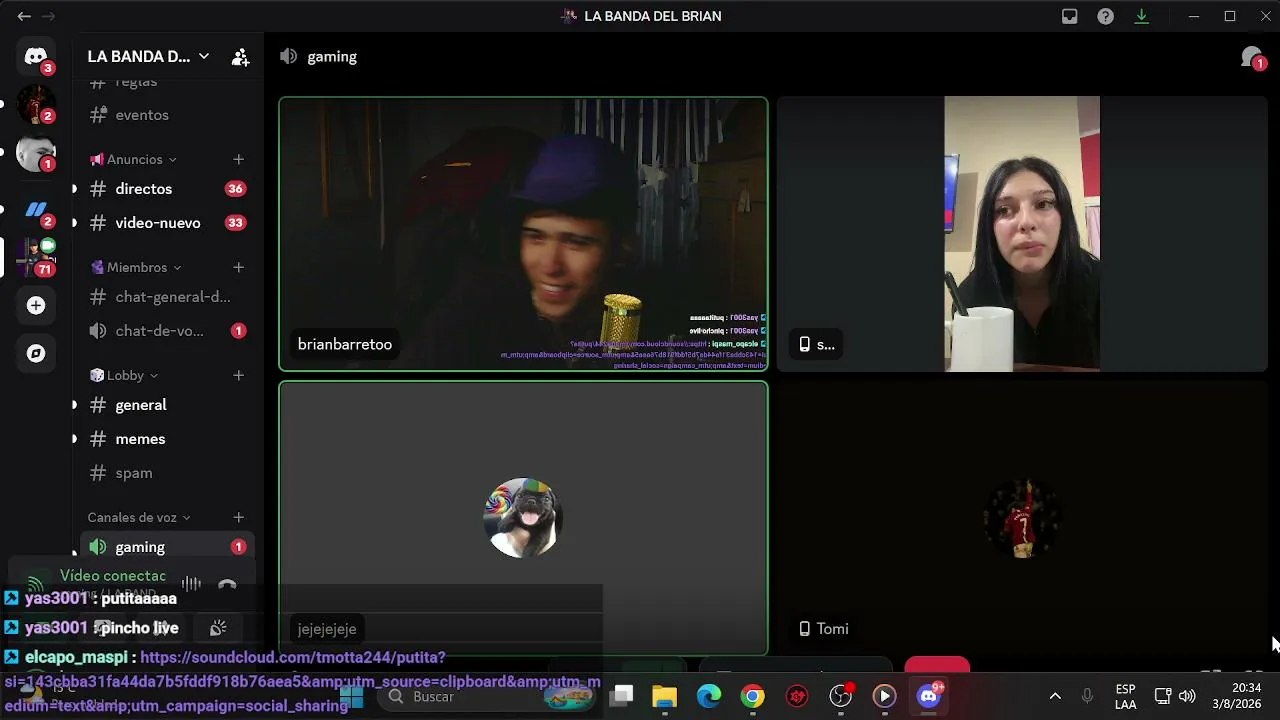Screen dimensions: 1280x720
Task: Select the server icon showing badge 71
Action: click(36, 257)
